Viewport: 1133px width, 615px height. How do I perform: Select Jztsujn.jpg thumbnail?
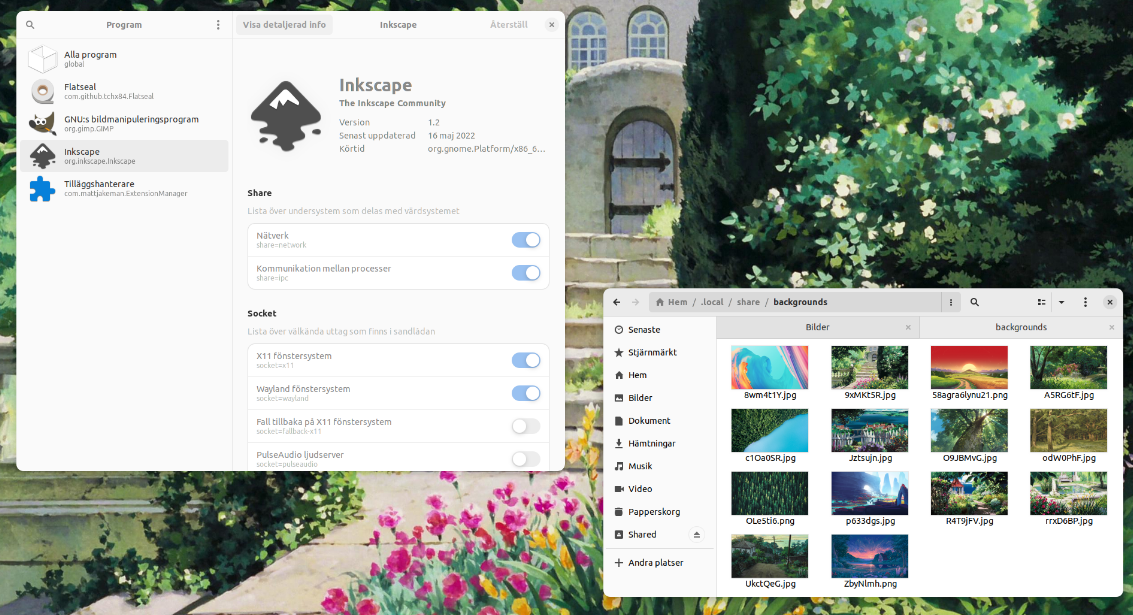click(x=869, y=430)
